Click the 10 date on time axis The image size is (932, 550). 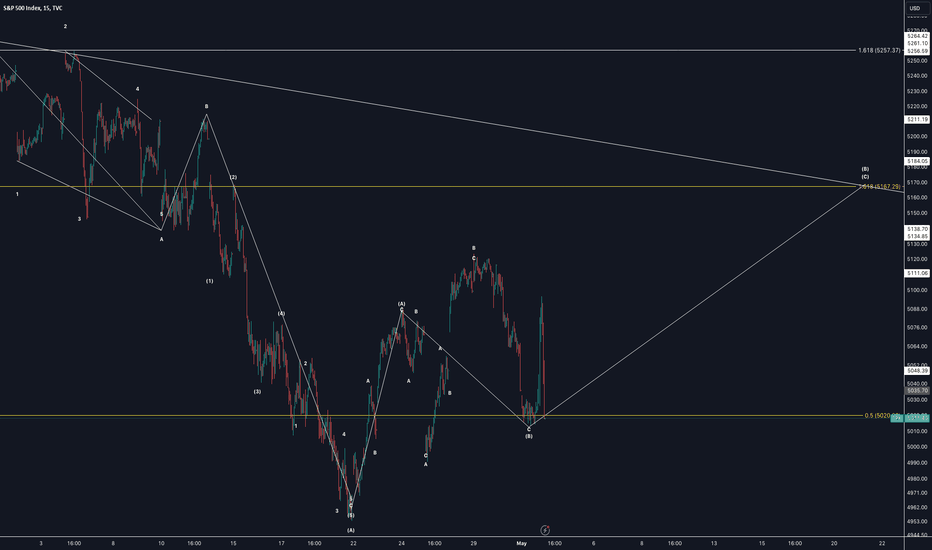click(161, 543)
